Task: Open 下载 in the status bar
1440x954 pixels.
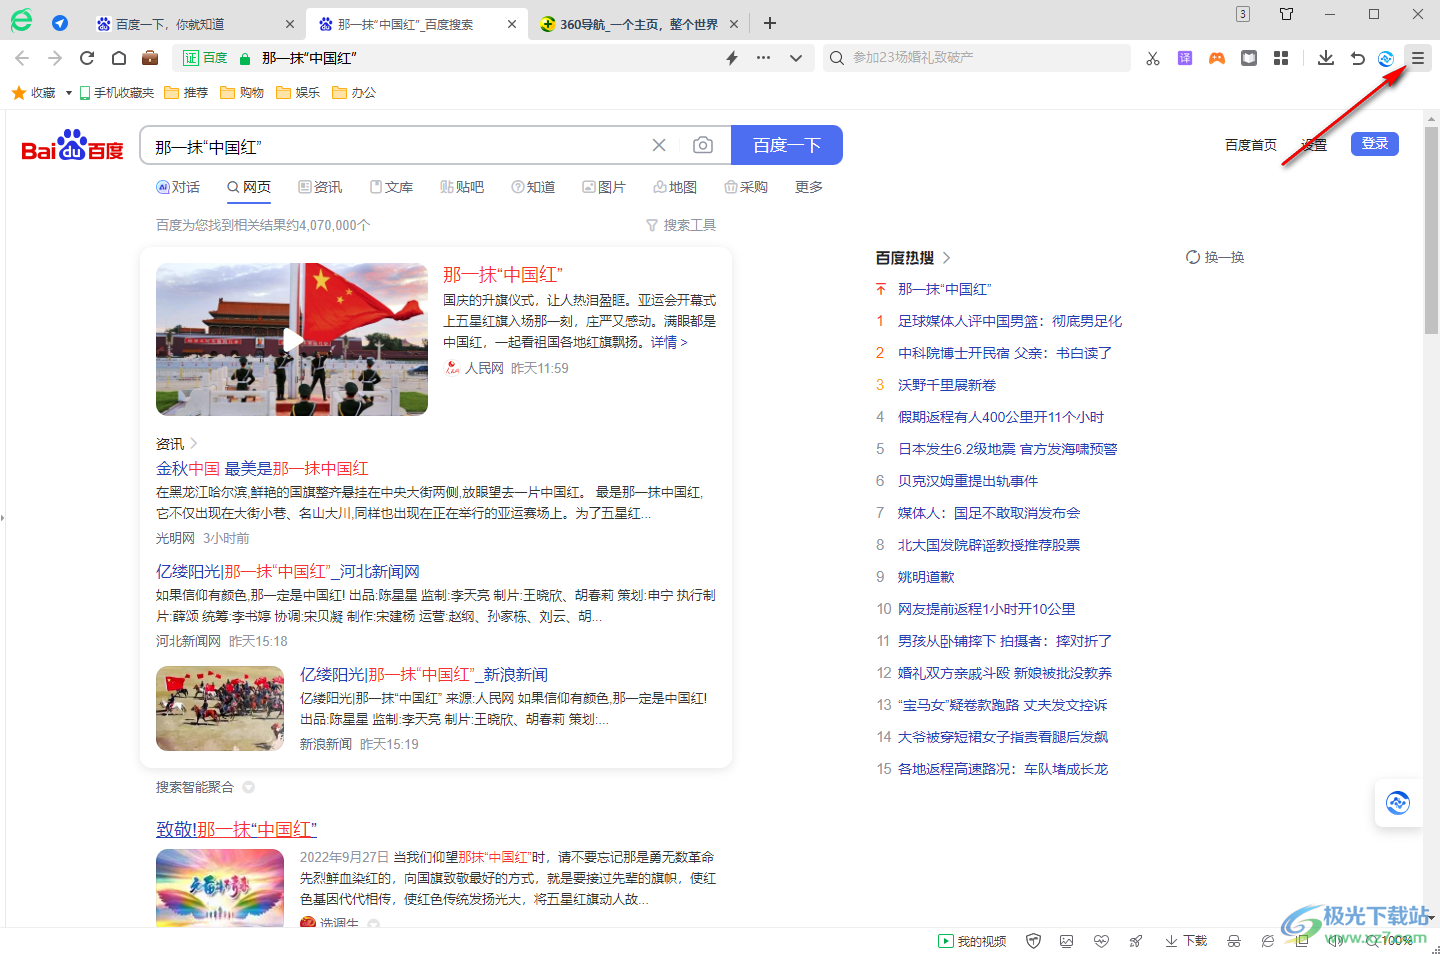Action: [x=1186, y=941]
